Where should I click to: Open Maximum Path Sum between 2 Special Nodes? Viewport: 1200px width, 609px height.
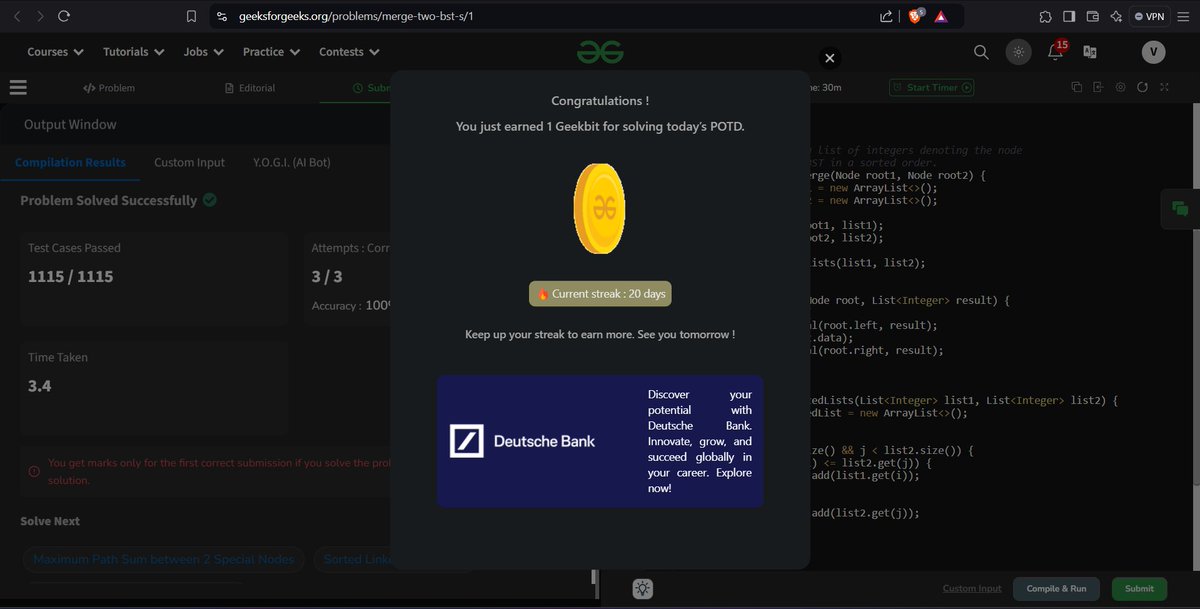pyautogui.click(x=164, y=559)
